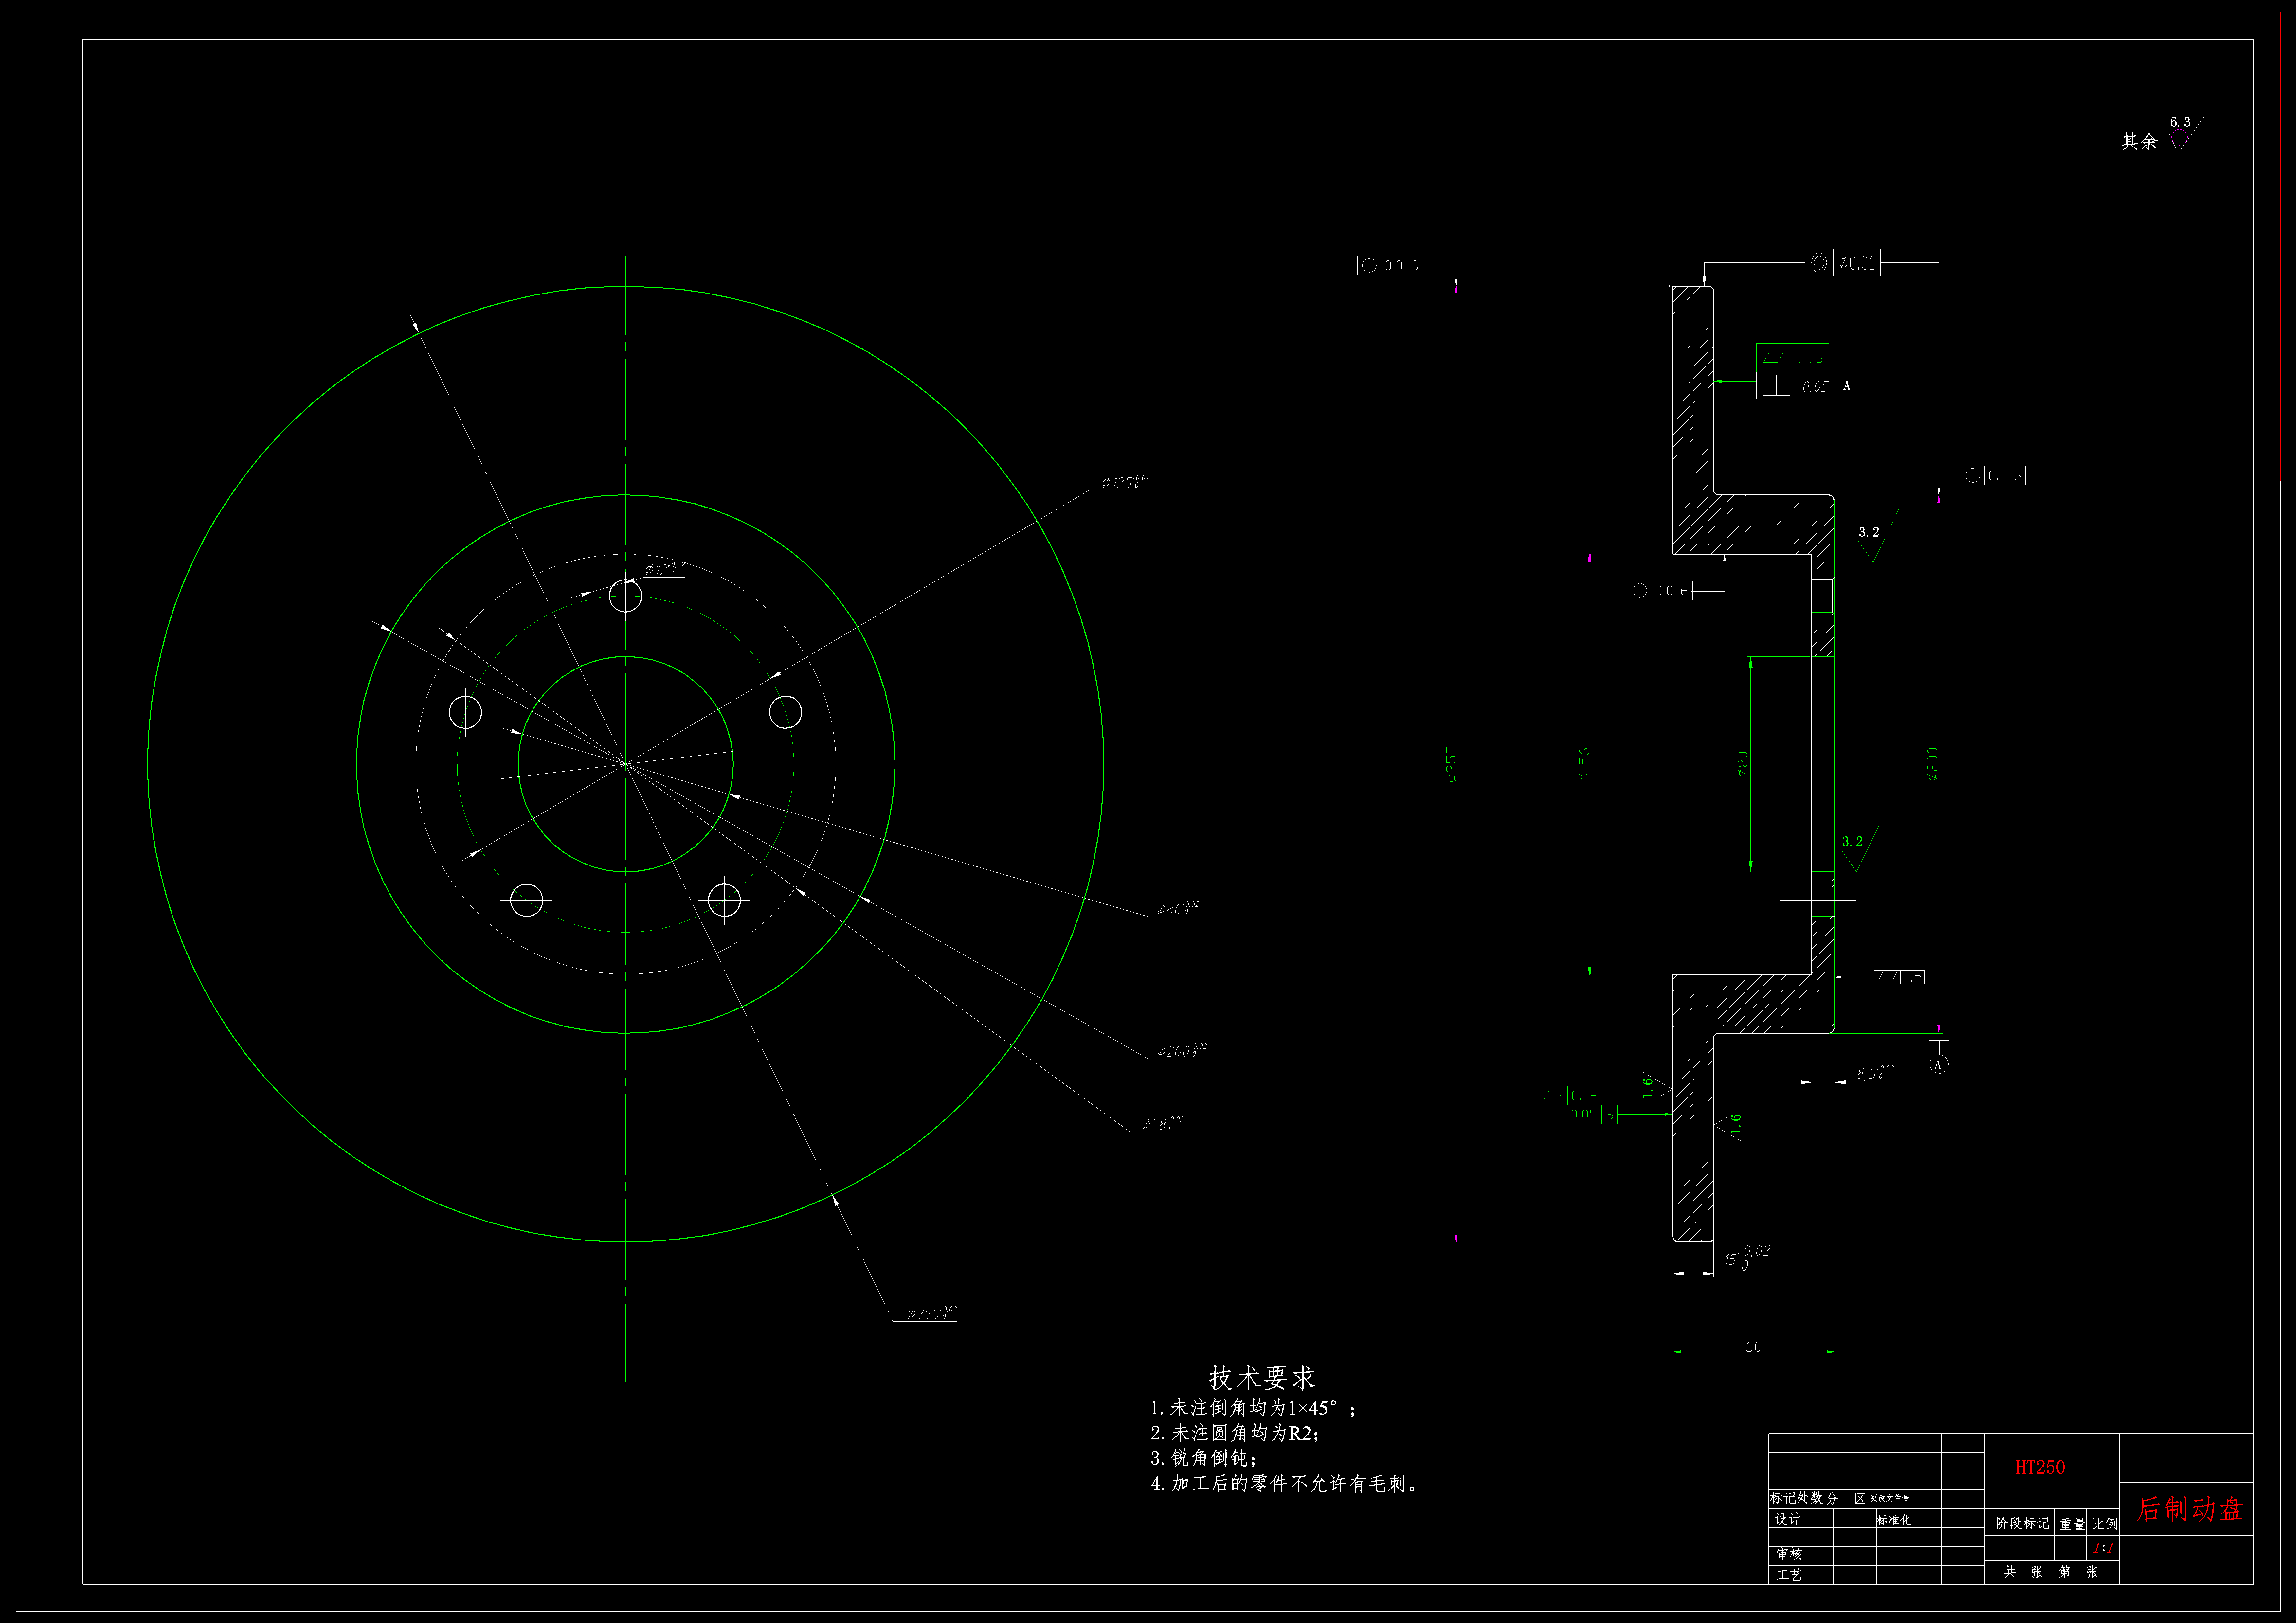Click the "φ156" dimension in section view
The image size is (2296, 1623).
[x=1584, y=764]
